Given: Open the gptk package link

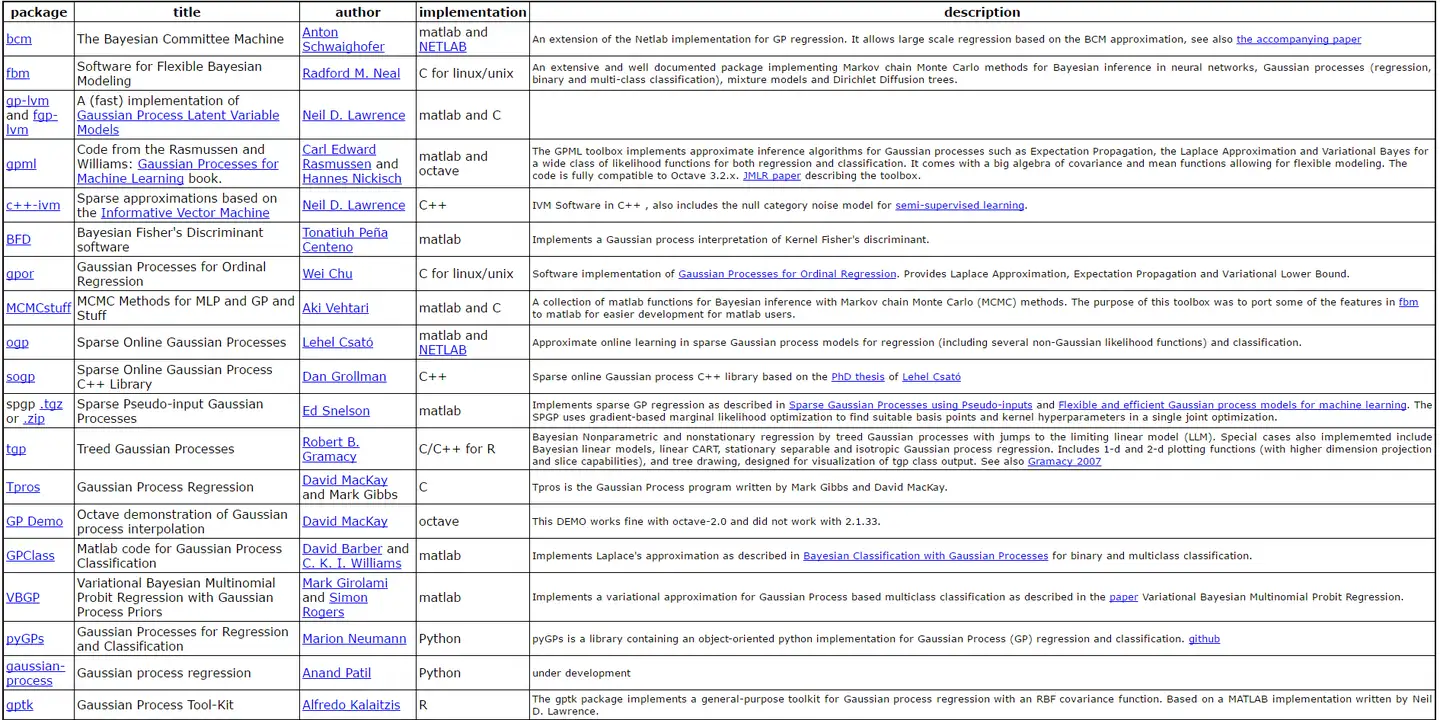Looking at the screenshot, I should click(x=19, y=704).
